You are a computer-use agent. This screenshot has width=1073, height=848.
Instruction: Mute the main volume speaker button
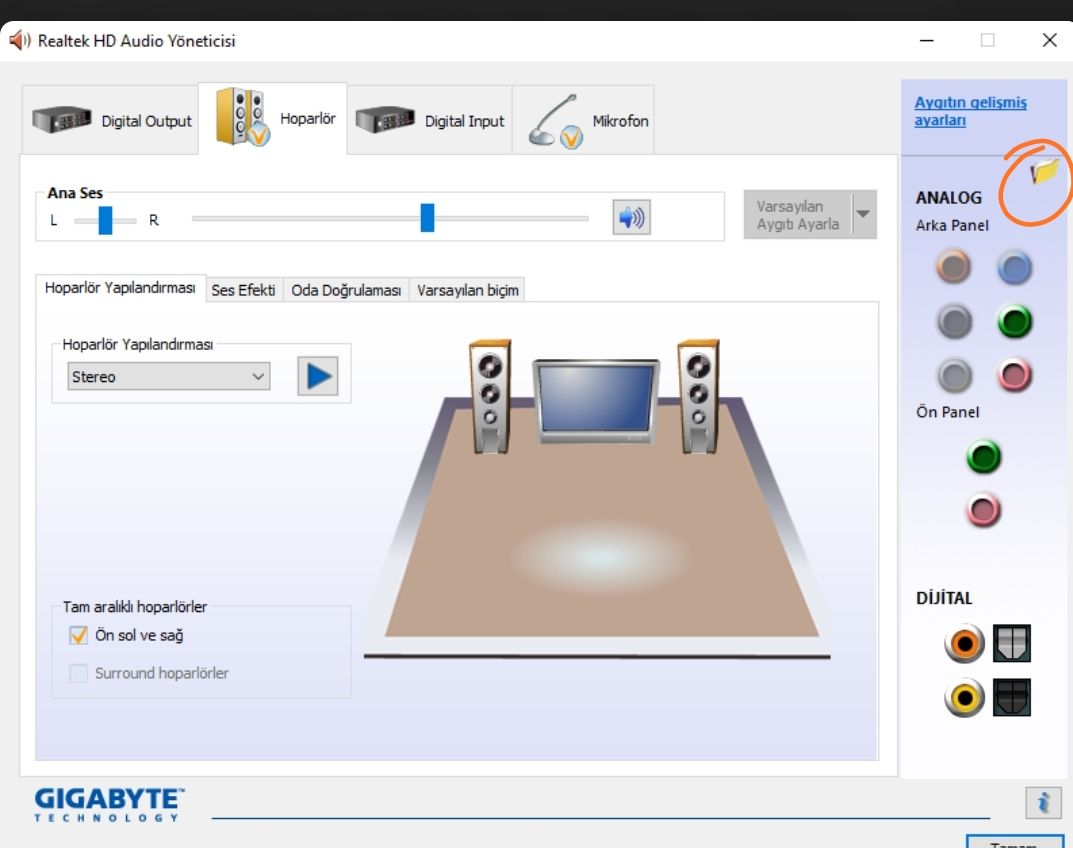(x=631, y=218)
